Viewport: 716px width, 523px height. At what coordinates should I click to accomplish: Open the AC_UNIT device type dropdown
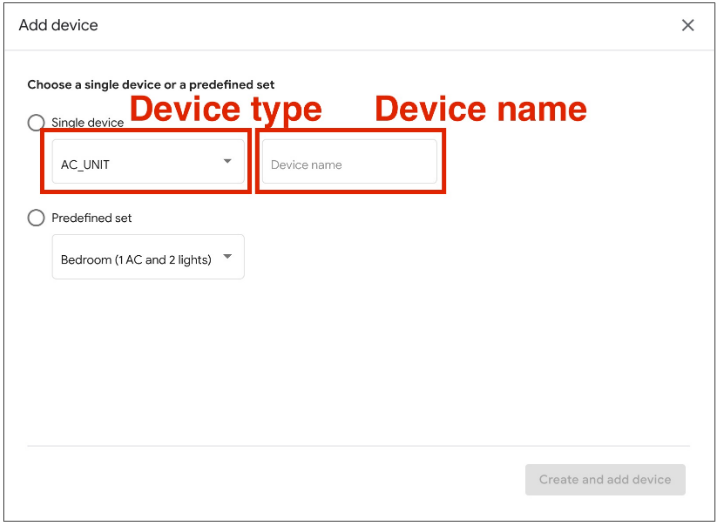coord(147,164)
